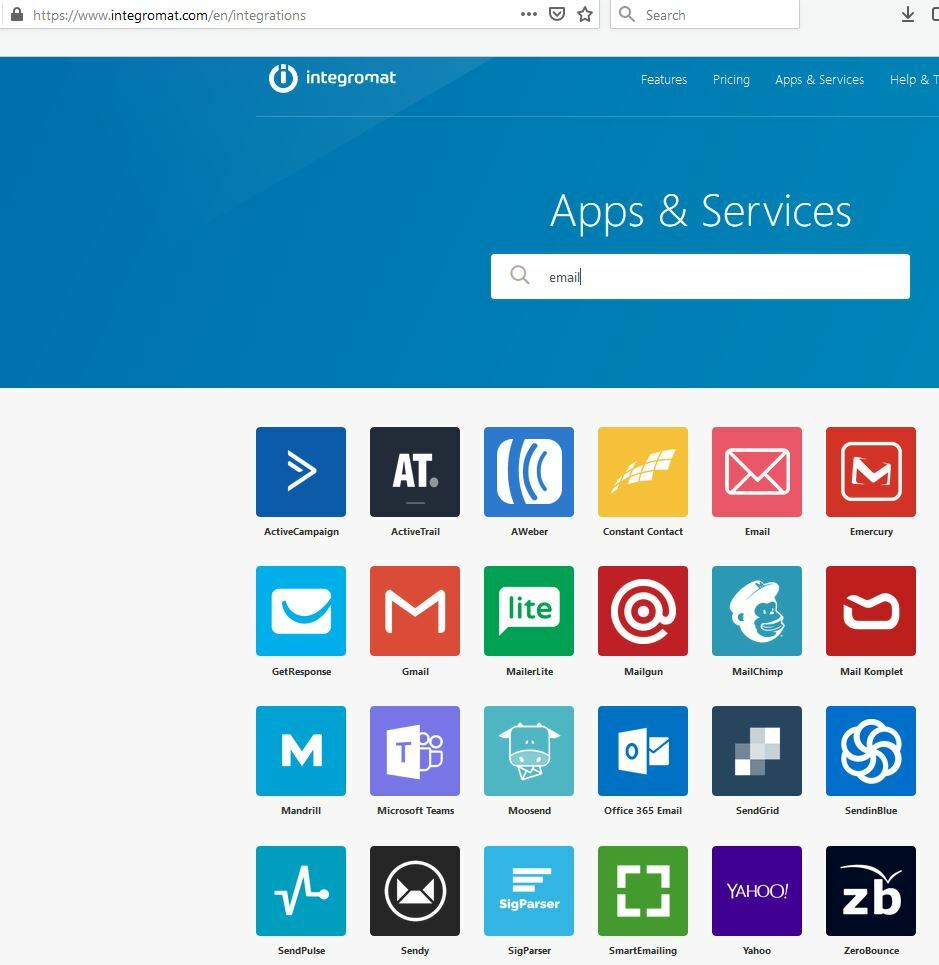Focus the browser Search box
Screen dimensions: 939x965
705,15
